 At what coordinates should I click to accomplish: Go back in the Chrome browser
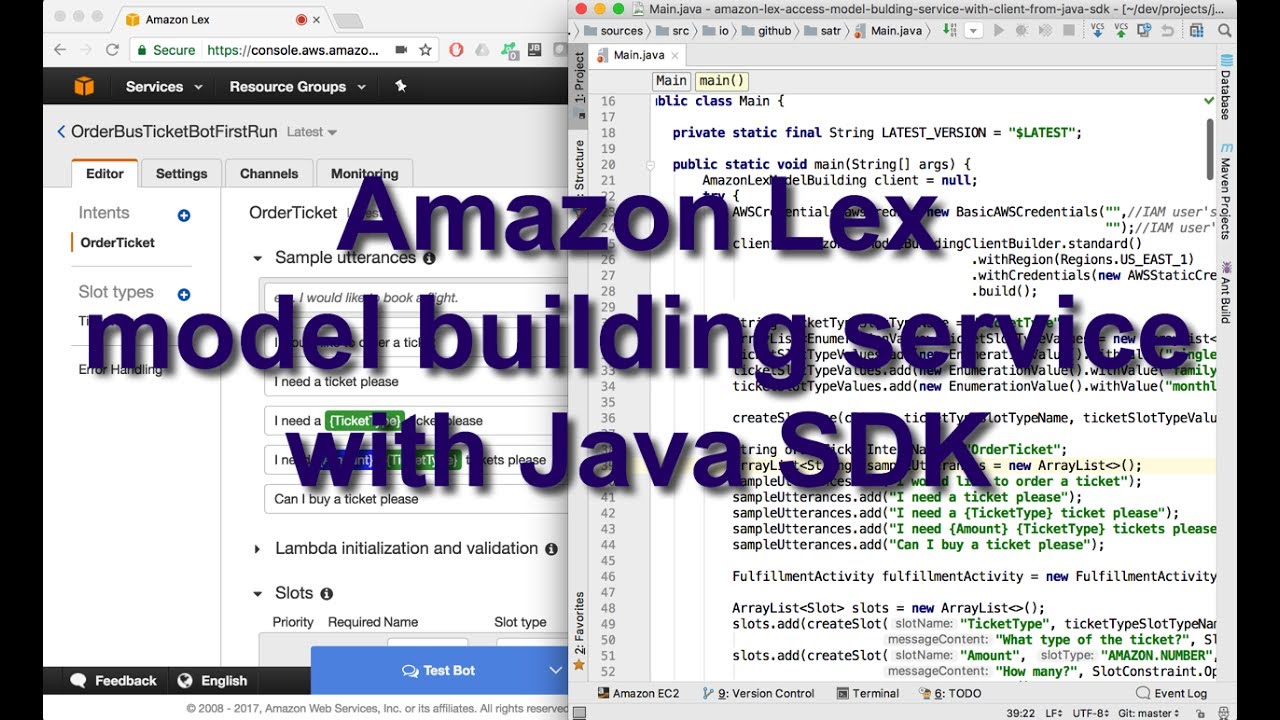(x=60, y=49)
